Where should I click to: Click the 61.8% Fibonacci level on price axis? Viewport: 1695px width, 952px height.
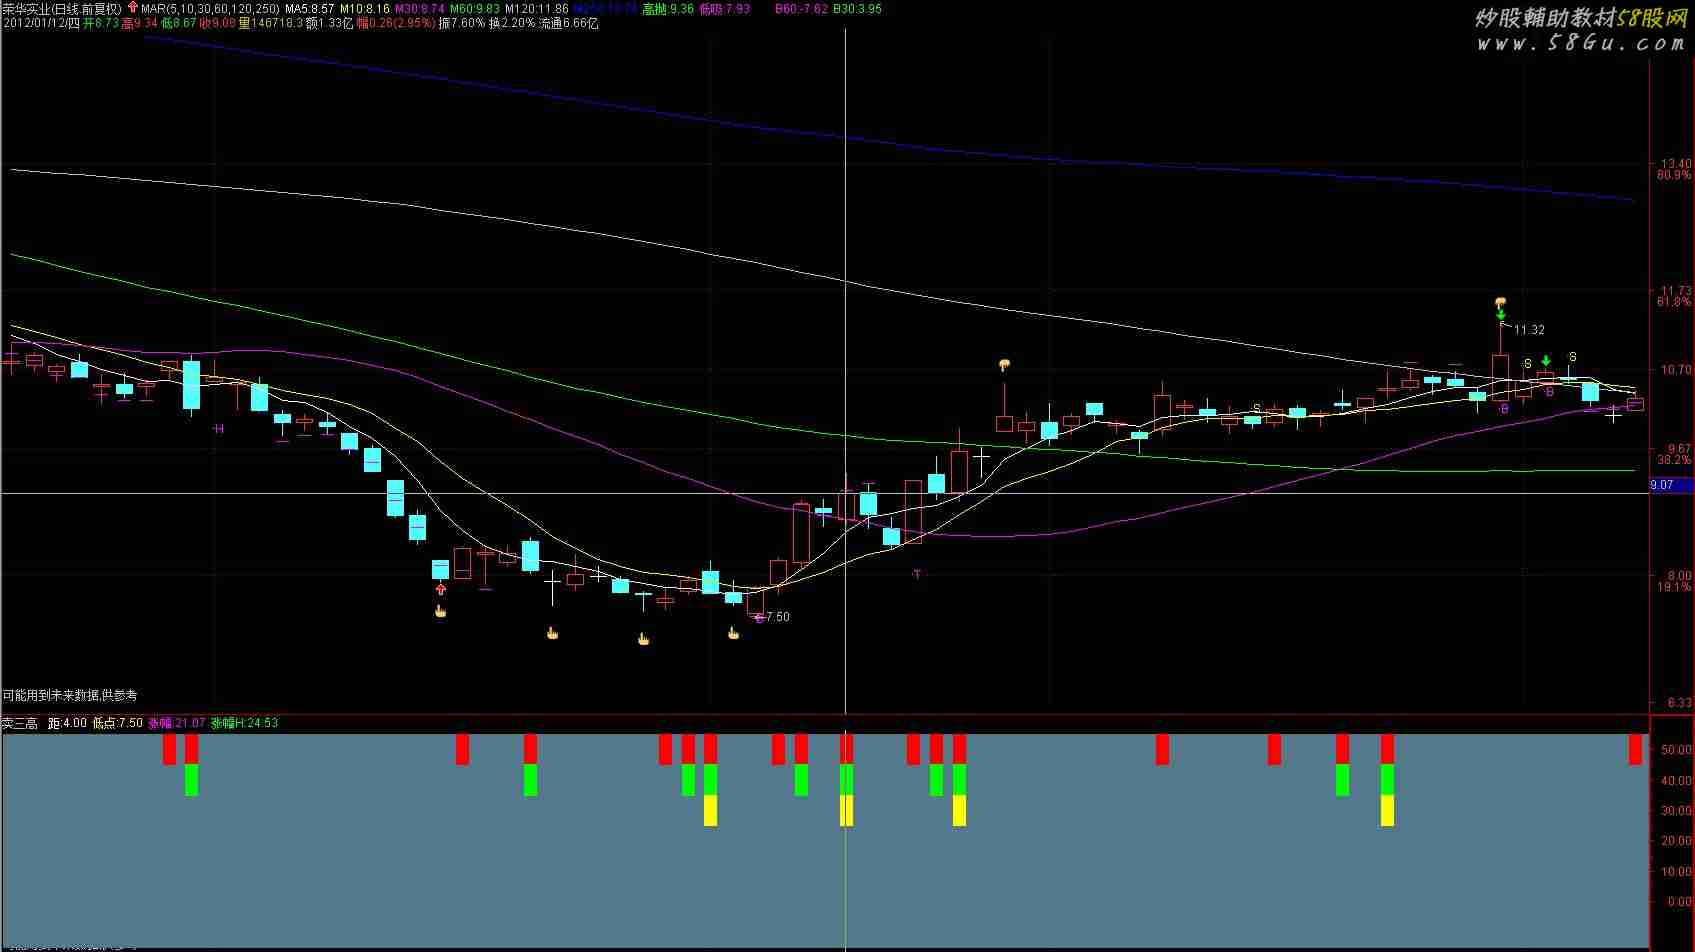(x=1673, y=302)
